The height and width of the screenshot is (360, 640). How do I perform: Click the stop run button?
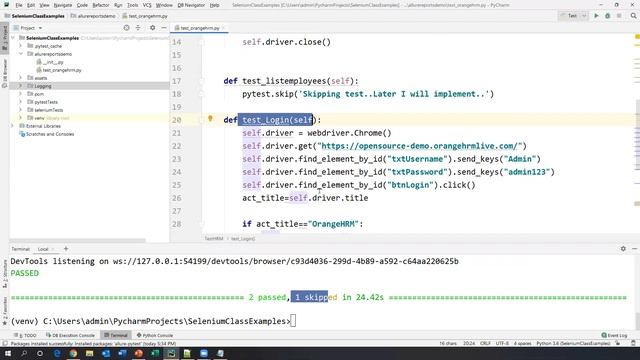pyautogui.click(x=619, y=16)
